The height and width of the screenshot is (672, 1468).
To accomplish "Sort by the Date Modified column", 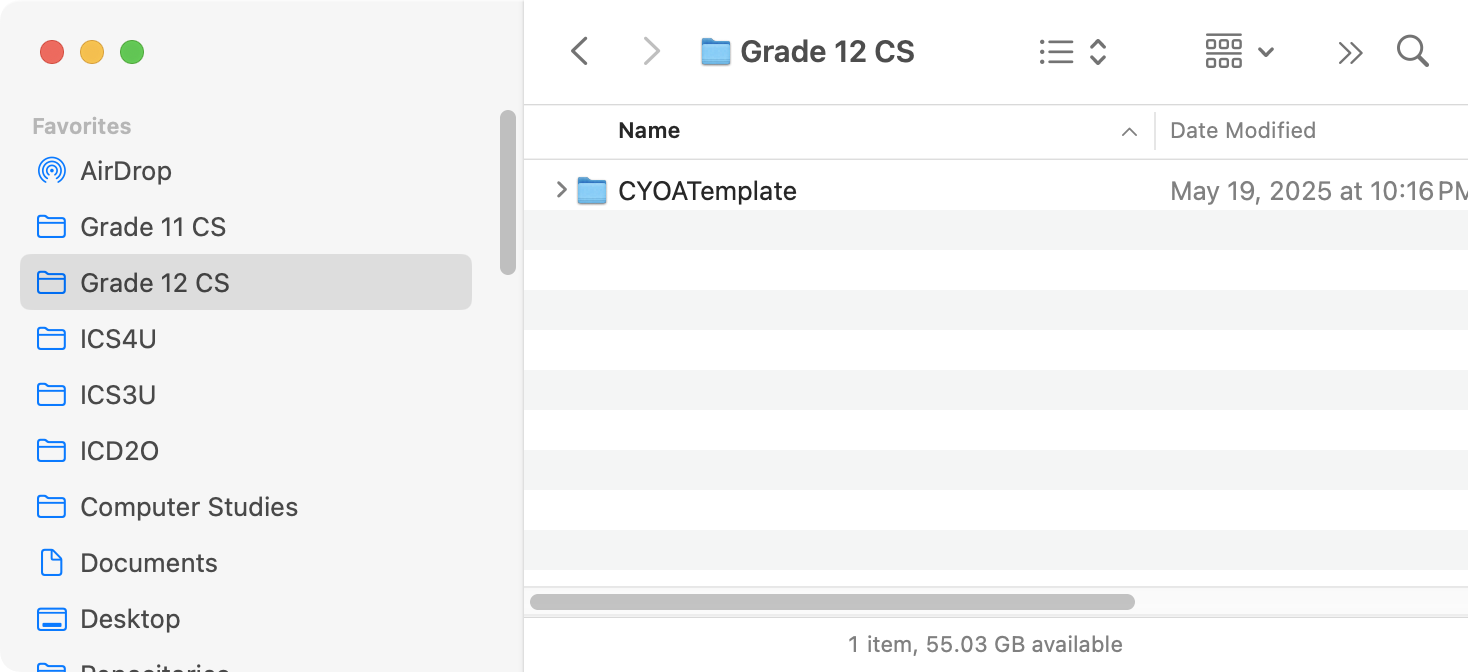I will click(1243, 131).
